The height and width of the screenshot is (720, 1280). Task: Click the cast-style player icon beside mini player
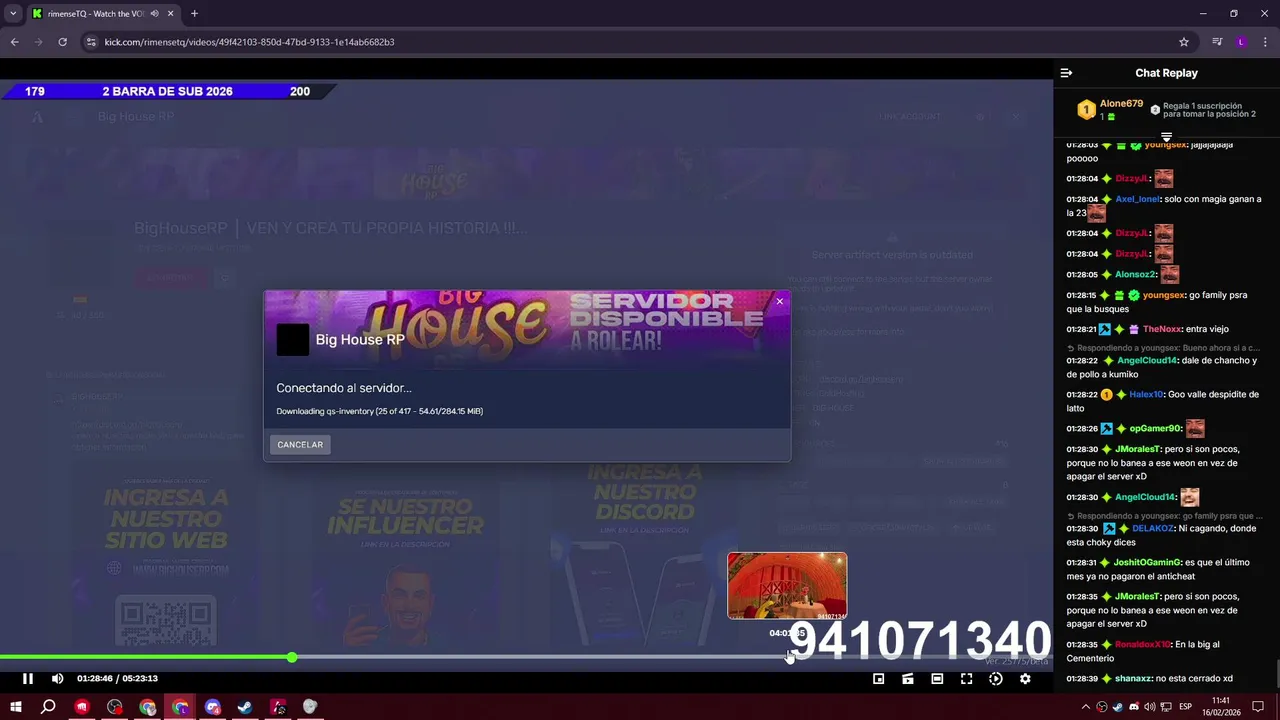[907, 679]
